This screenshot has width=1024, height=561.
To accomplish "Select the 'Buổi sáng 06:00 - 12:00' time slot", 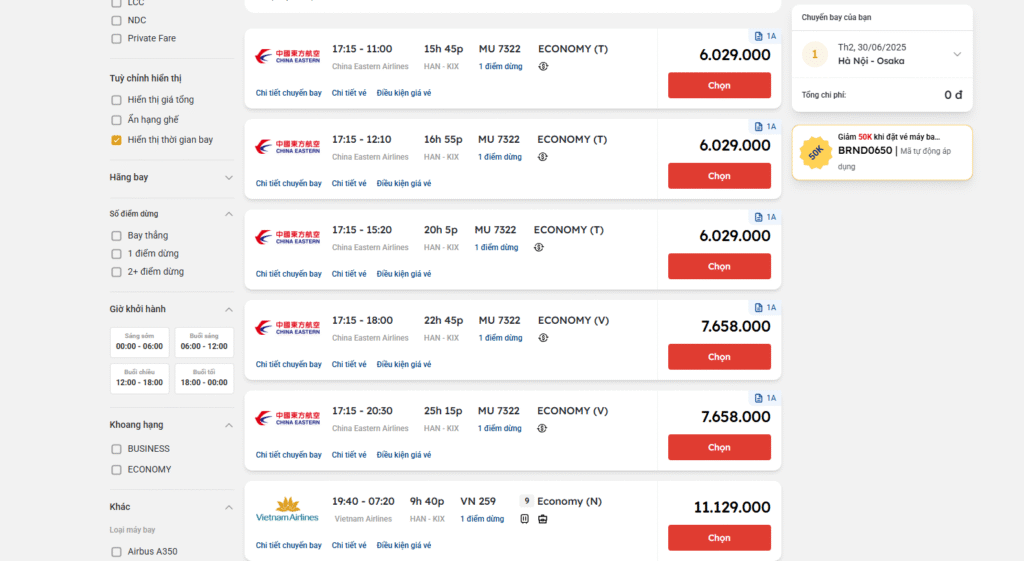I will pos(204,342).
